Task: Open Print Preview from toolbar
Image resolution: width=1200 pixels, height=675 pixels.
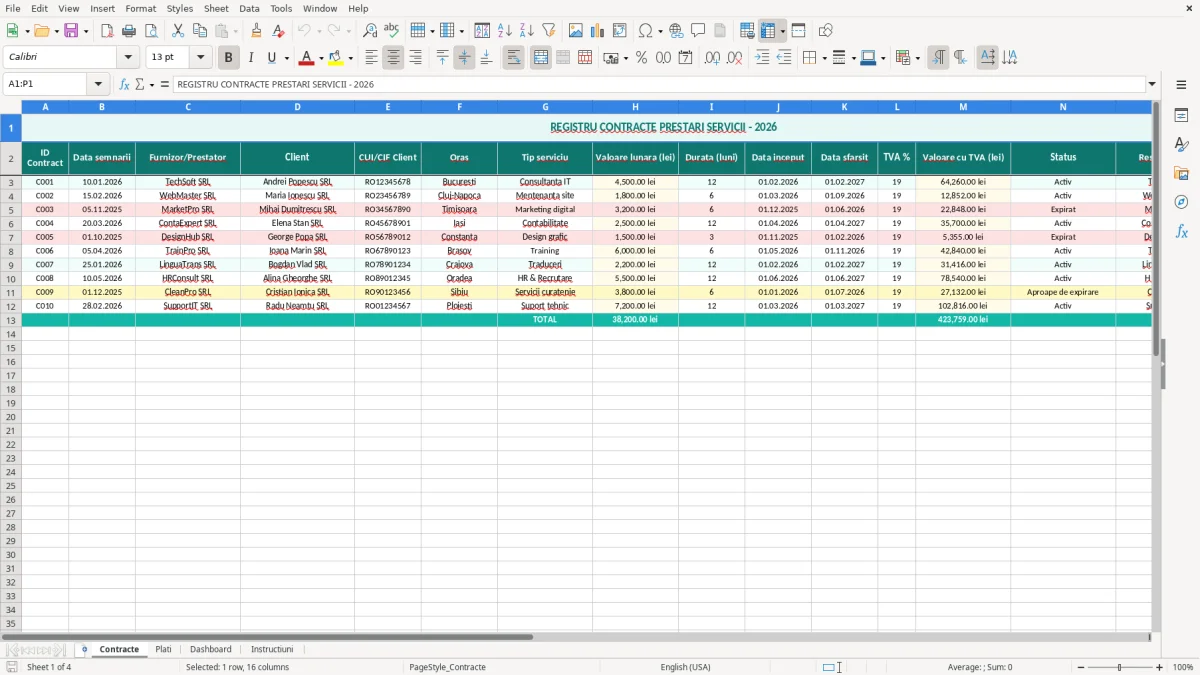Action: [151, 31]
